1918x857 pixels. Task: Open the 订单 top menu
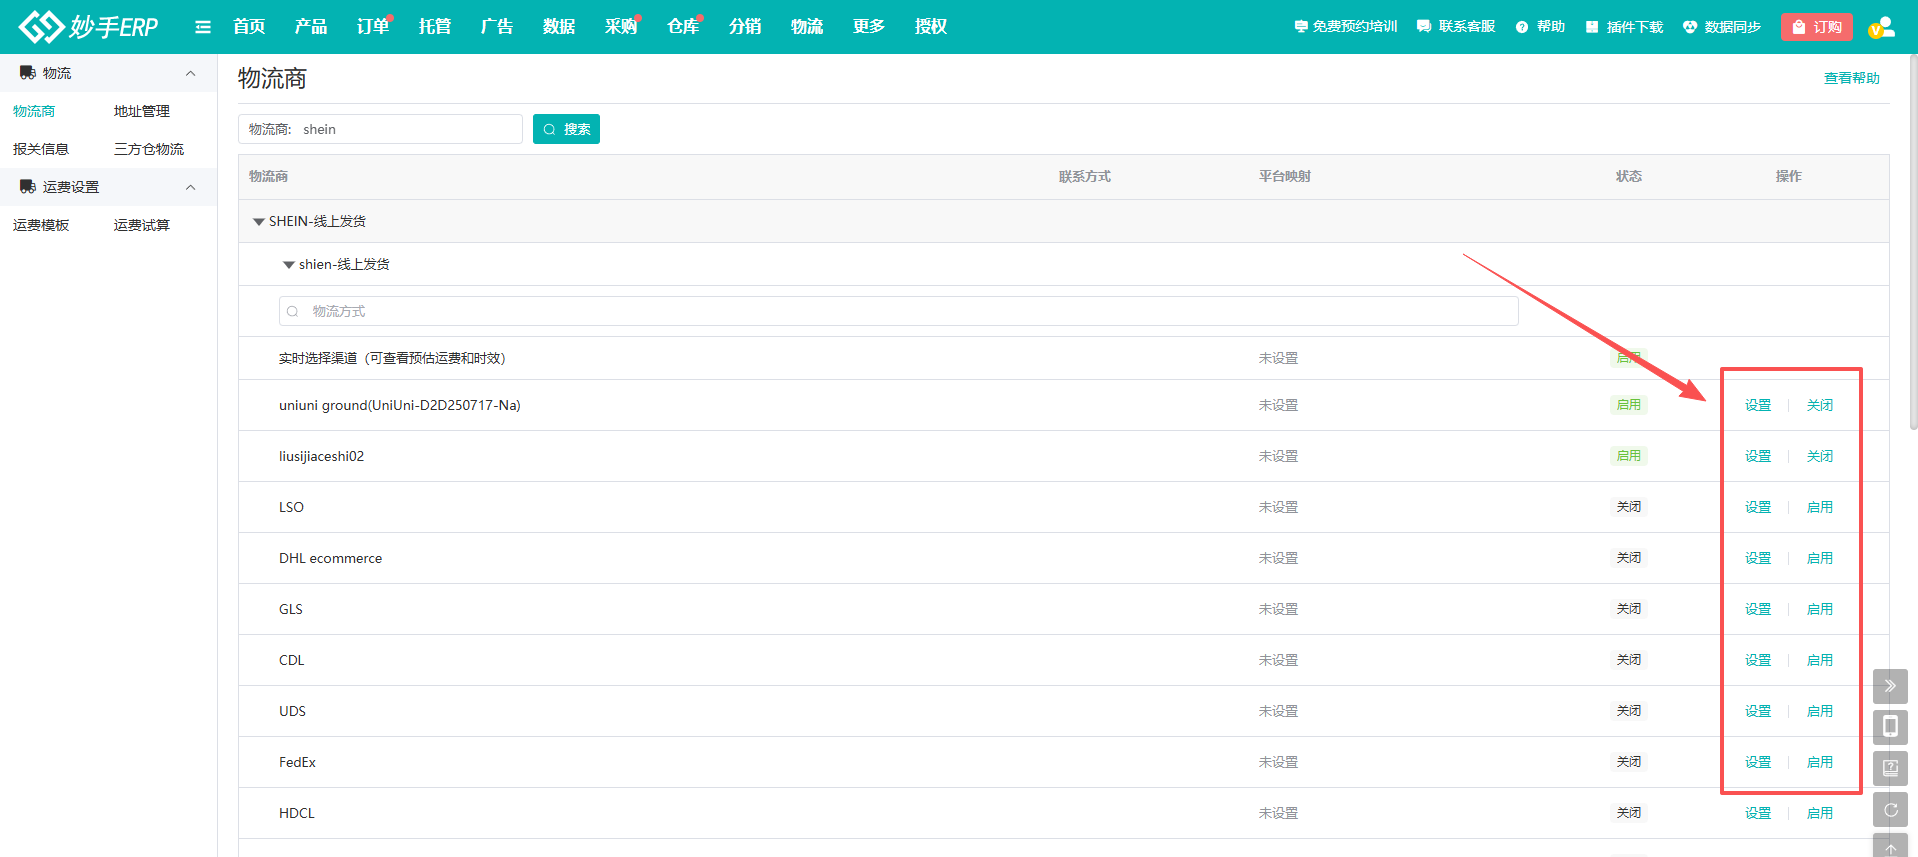(x=372, y=27)
